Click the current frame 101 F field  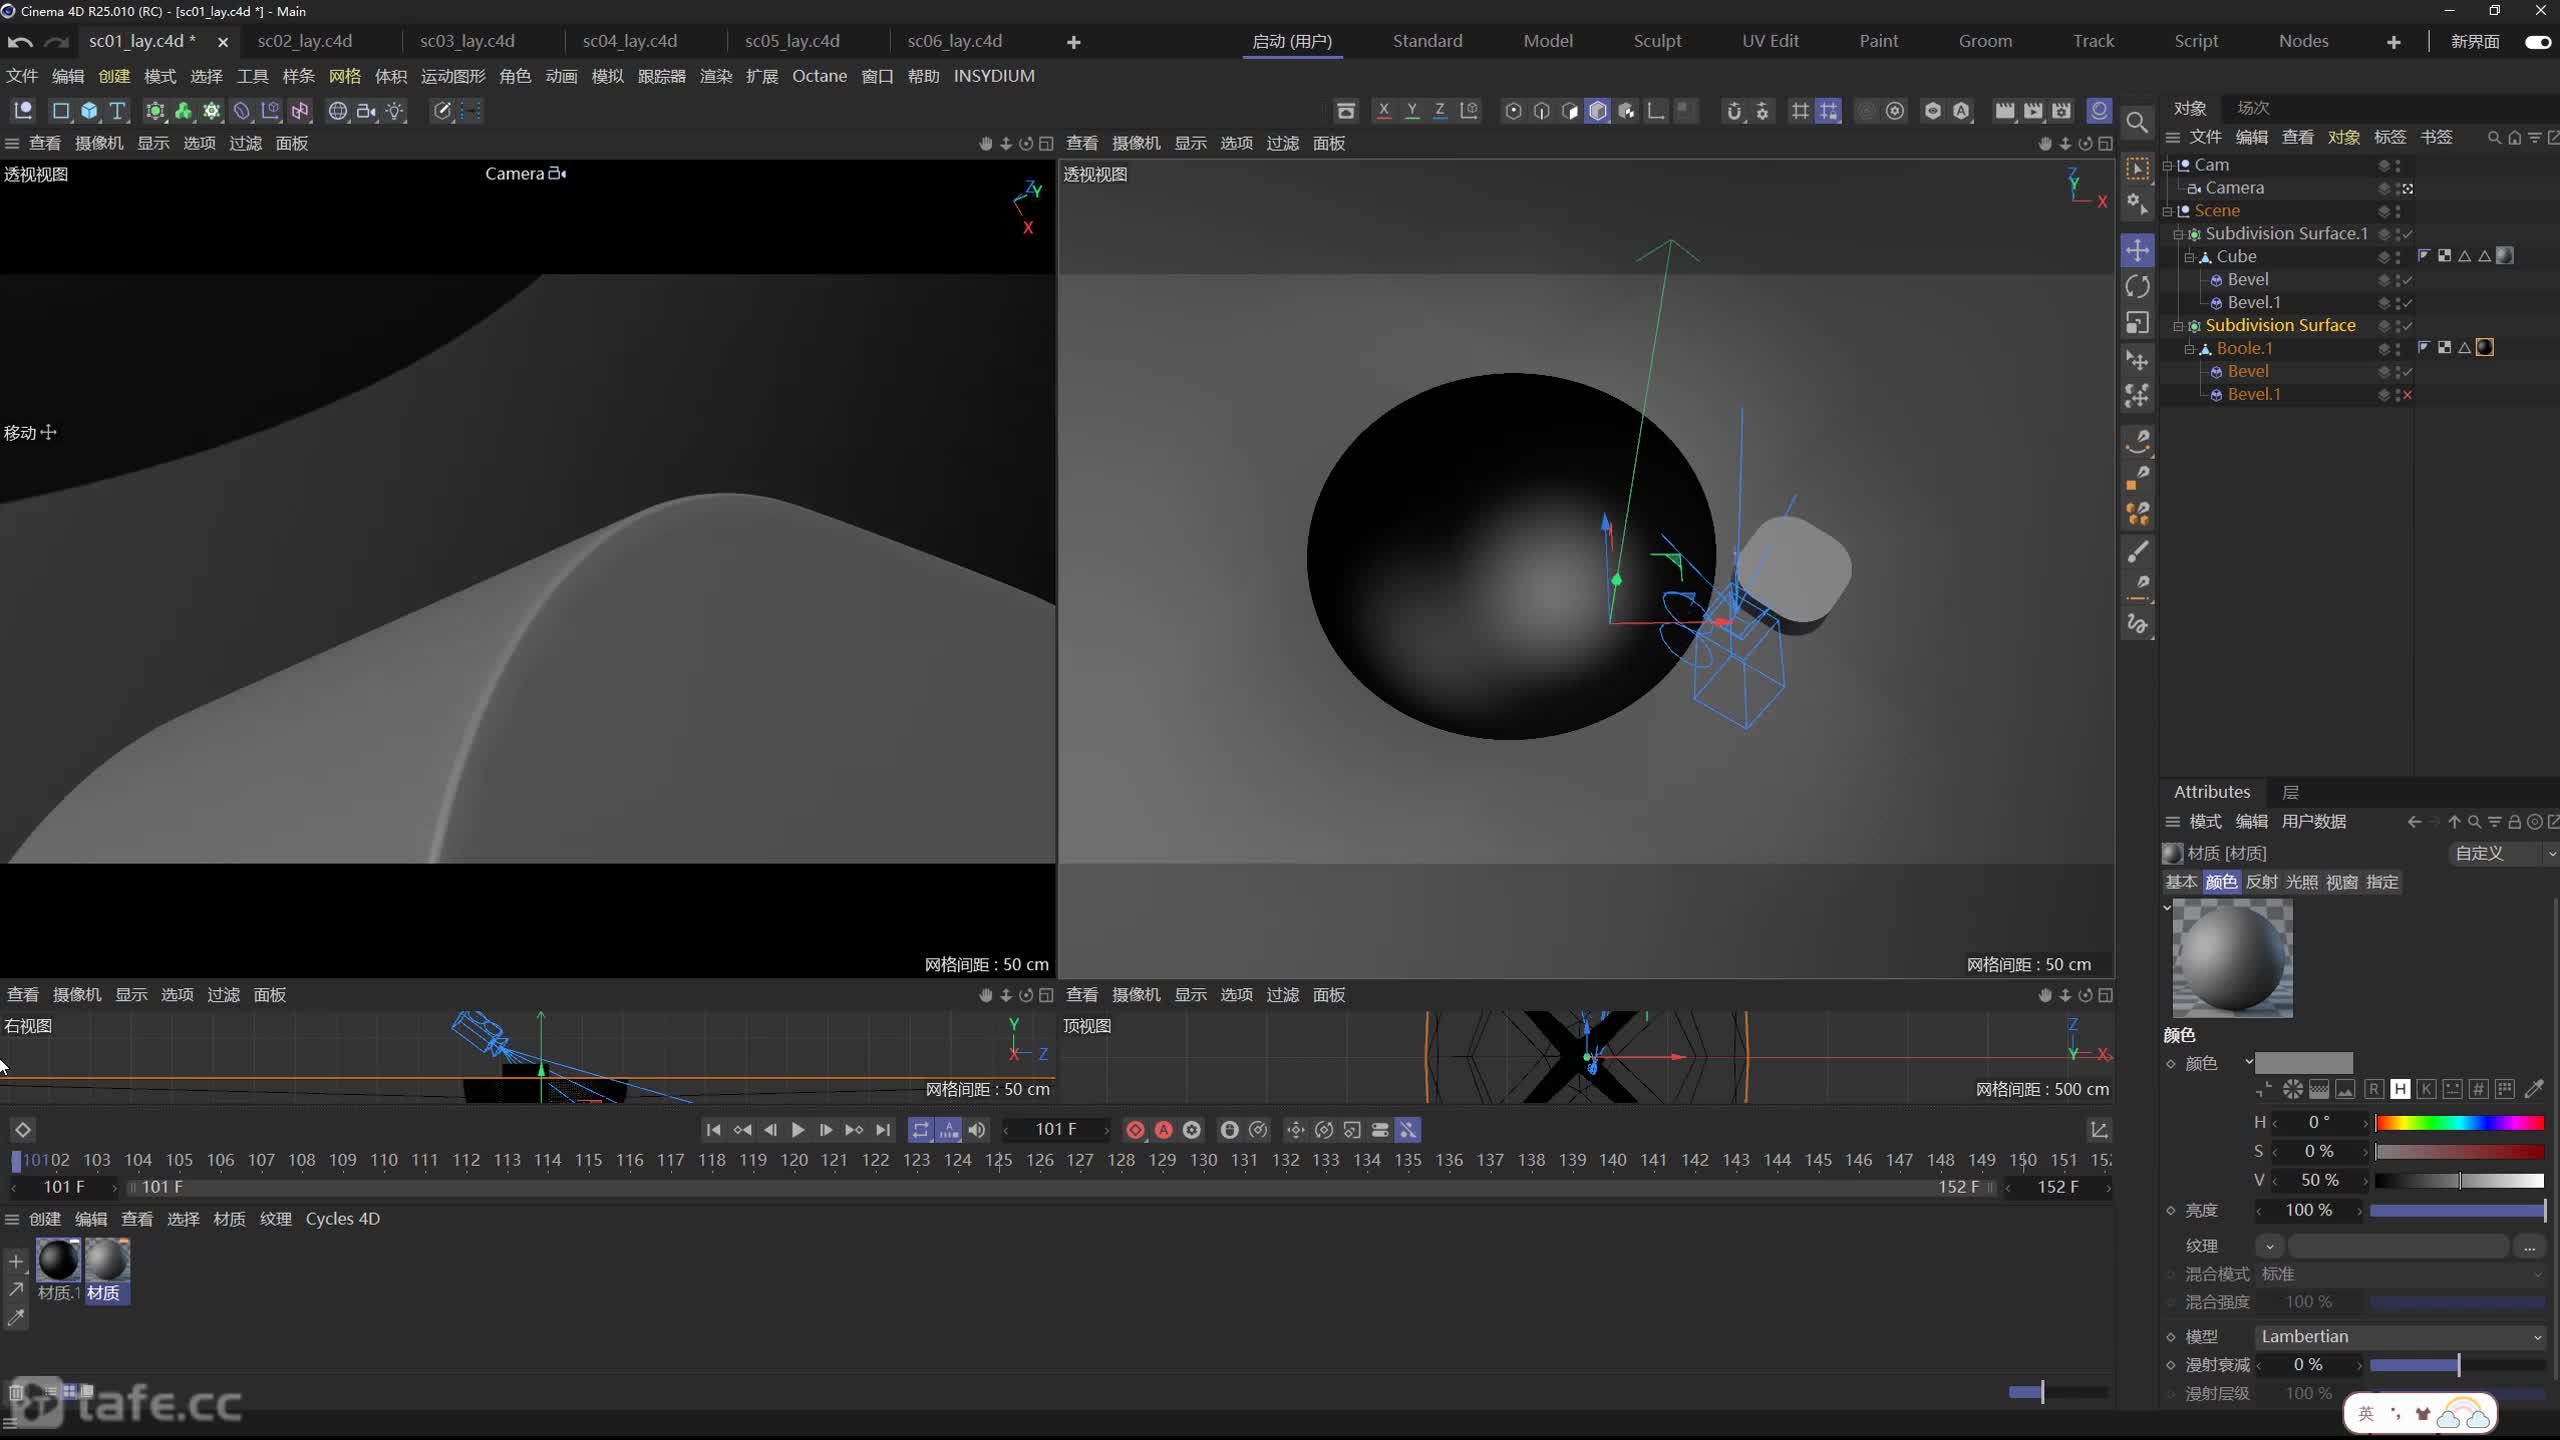point(1056,1130)
